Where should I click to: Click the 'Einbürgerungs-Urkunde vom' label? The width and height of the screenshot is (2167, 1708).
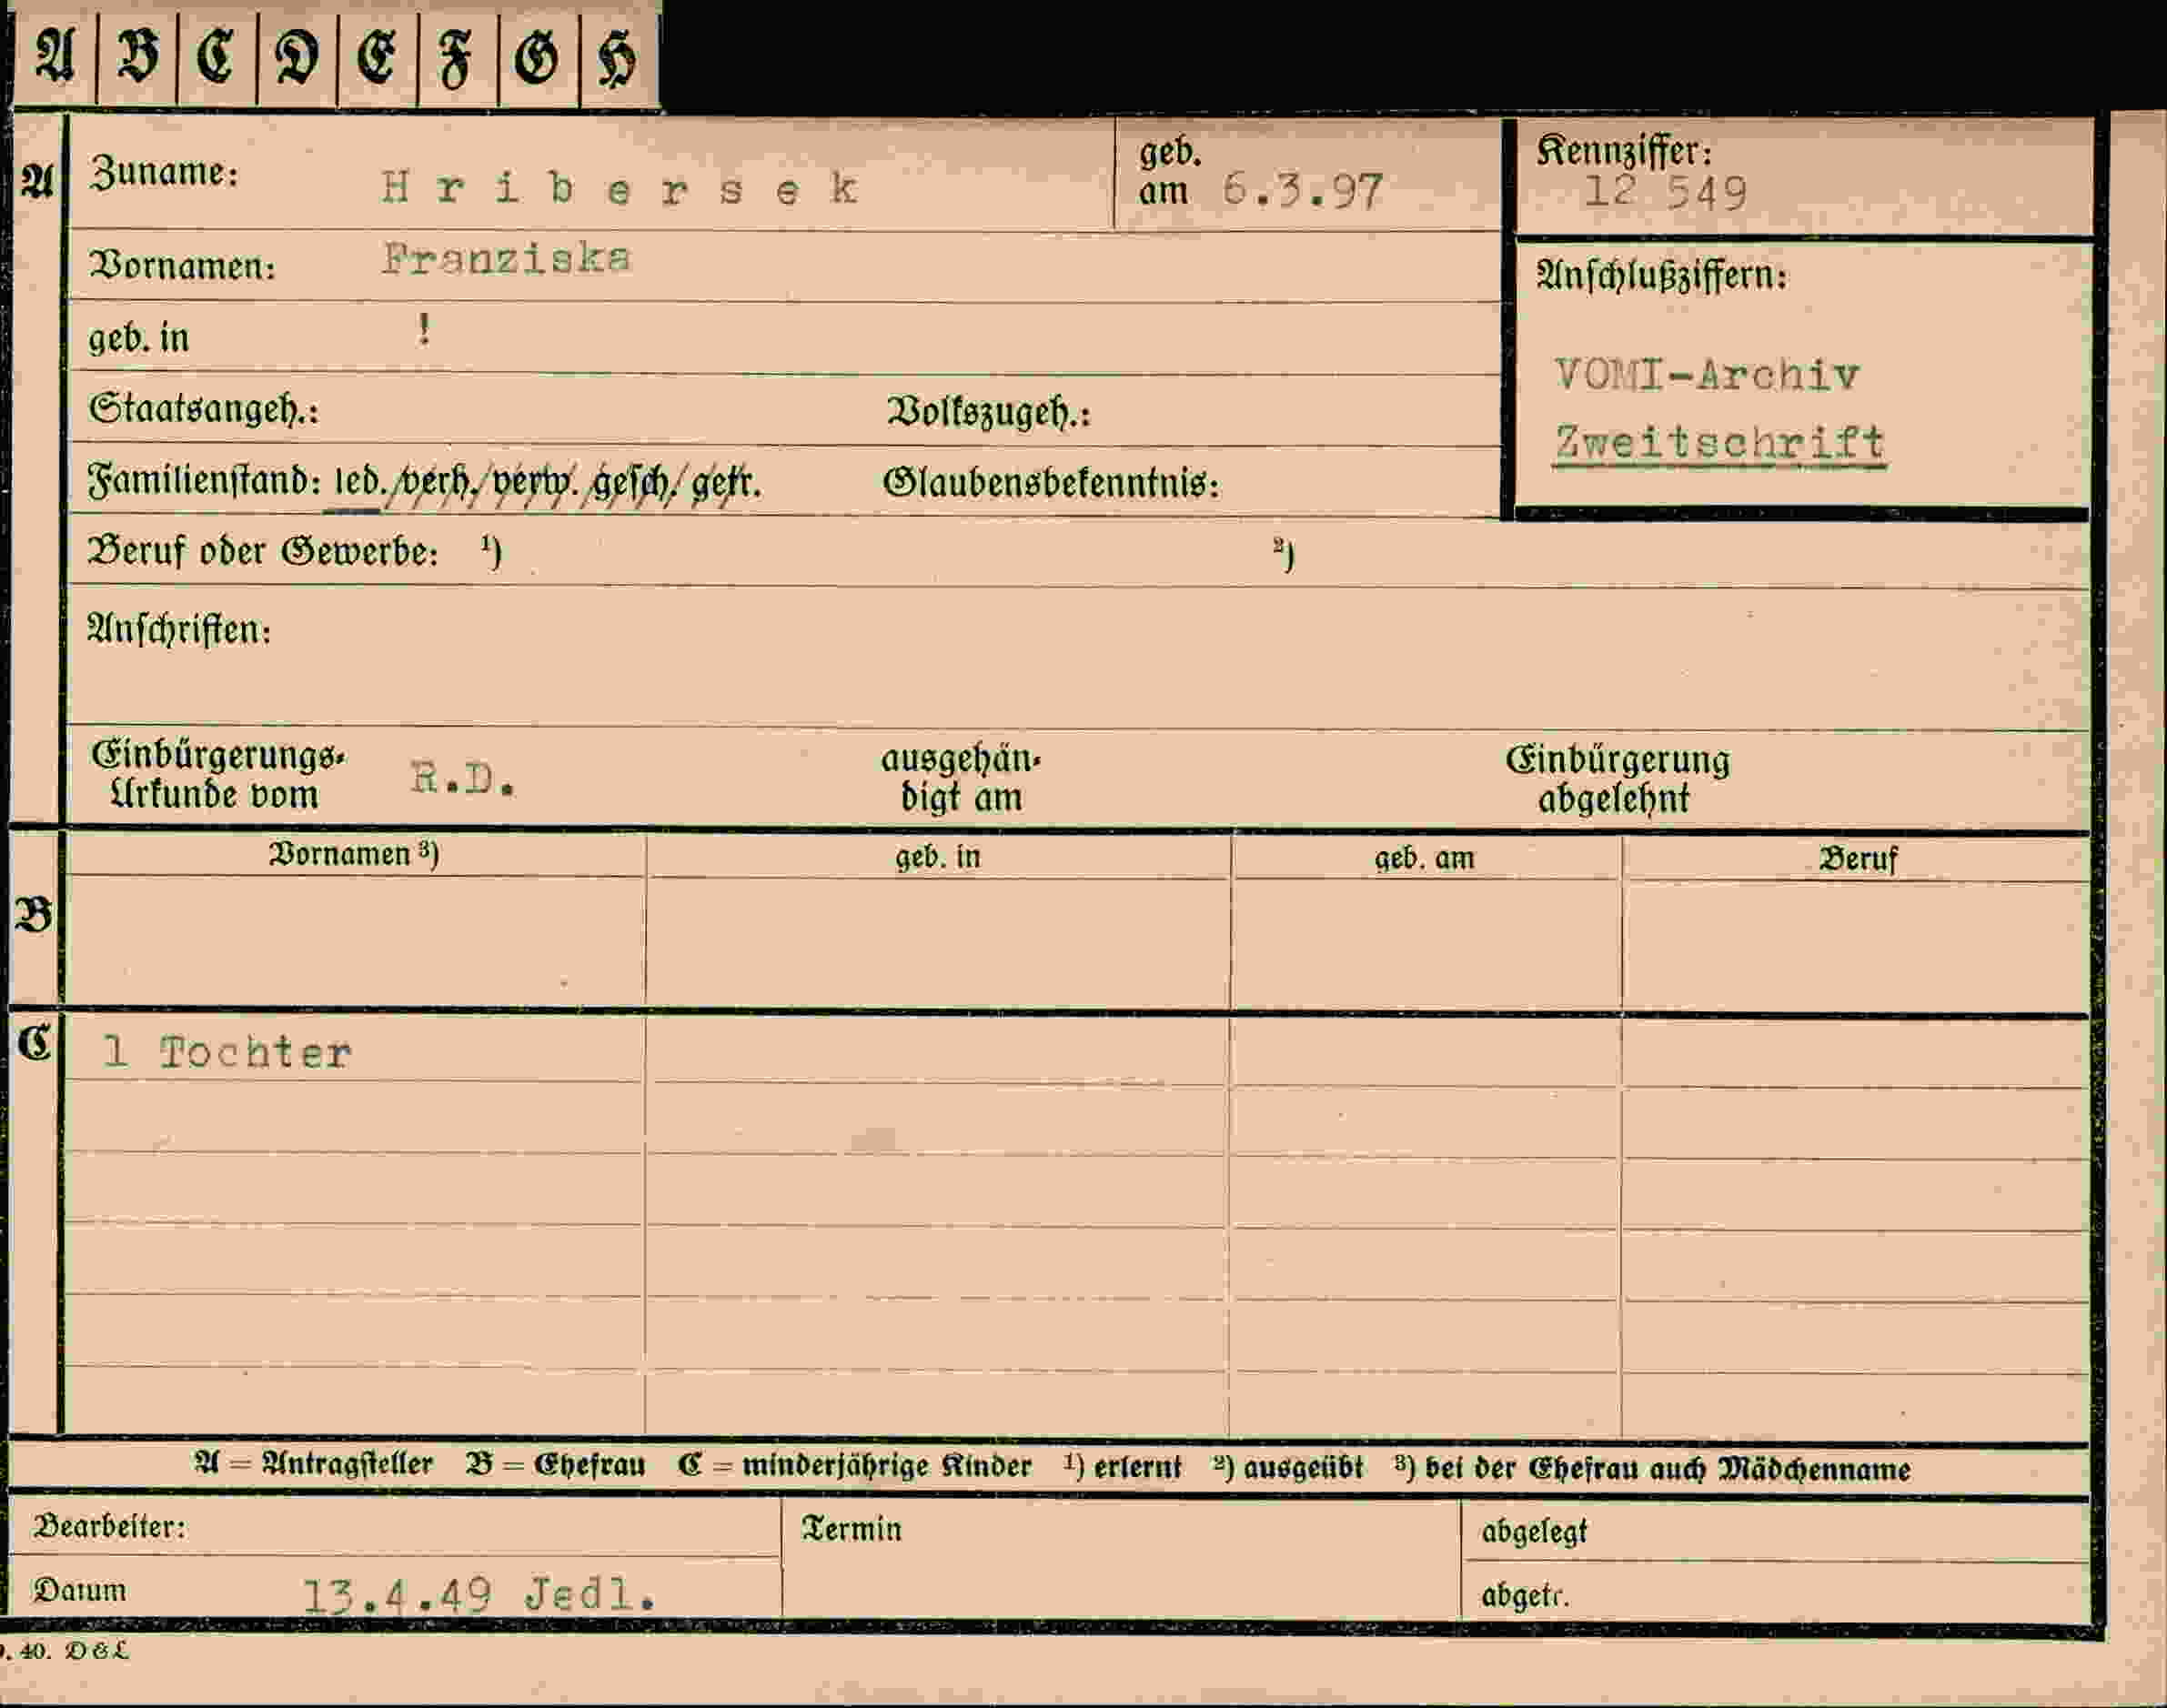[217, 775]
